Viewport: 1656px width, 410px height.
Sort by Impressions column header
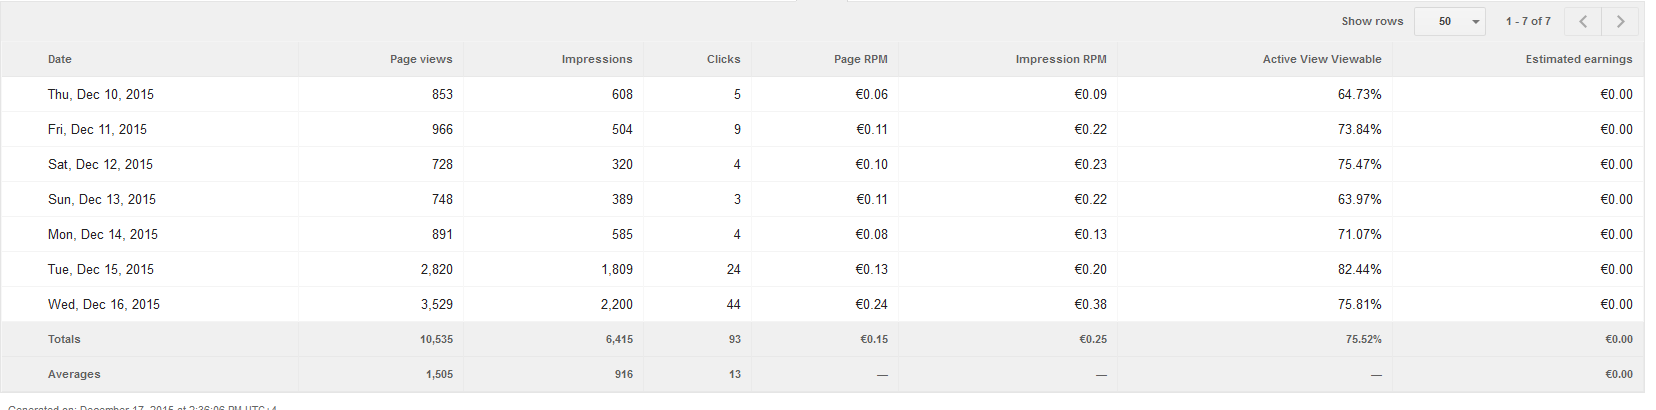point(597,59)
